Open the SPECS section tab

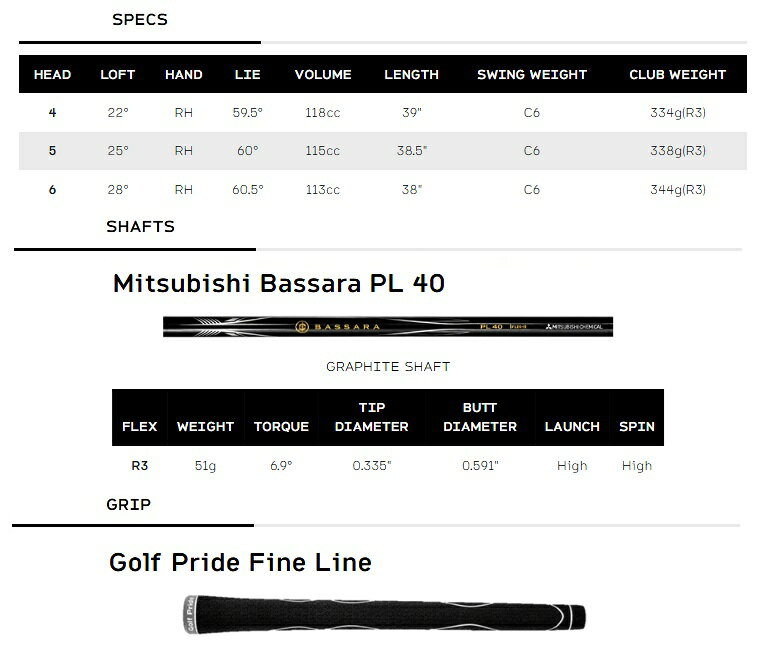coord(140,20)
